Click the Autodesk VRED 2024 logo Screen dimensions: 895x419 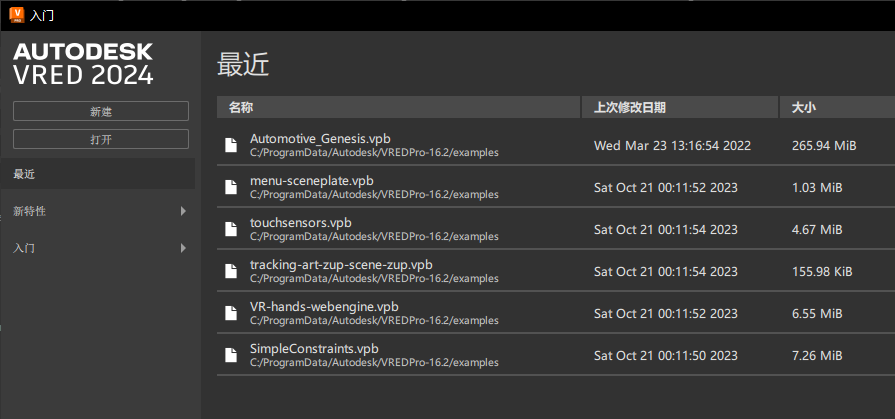pos(83,63)
